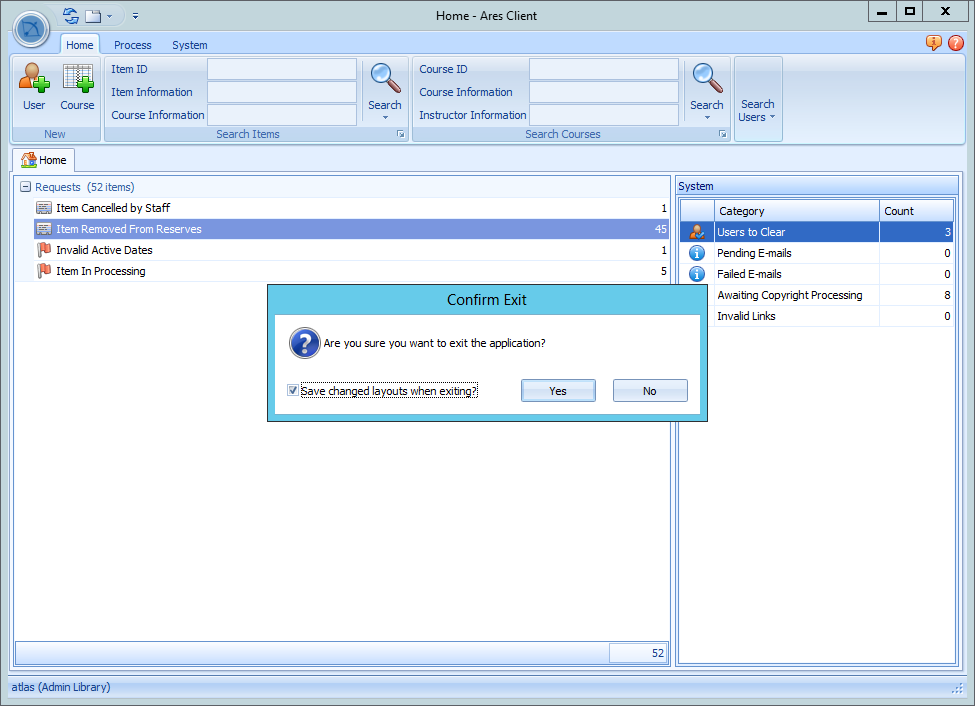Open the quick access toolbar customize arrow

pyautogui.click(x=134, y=15)
